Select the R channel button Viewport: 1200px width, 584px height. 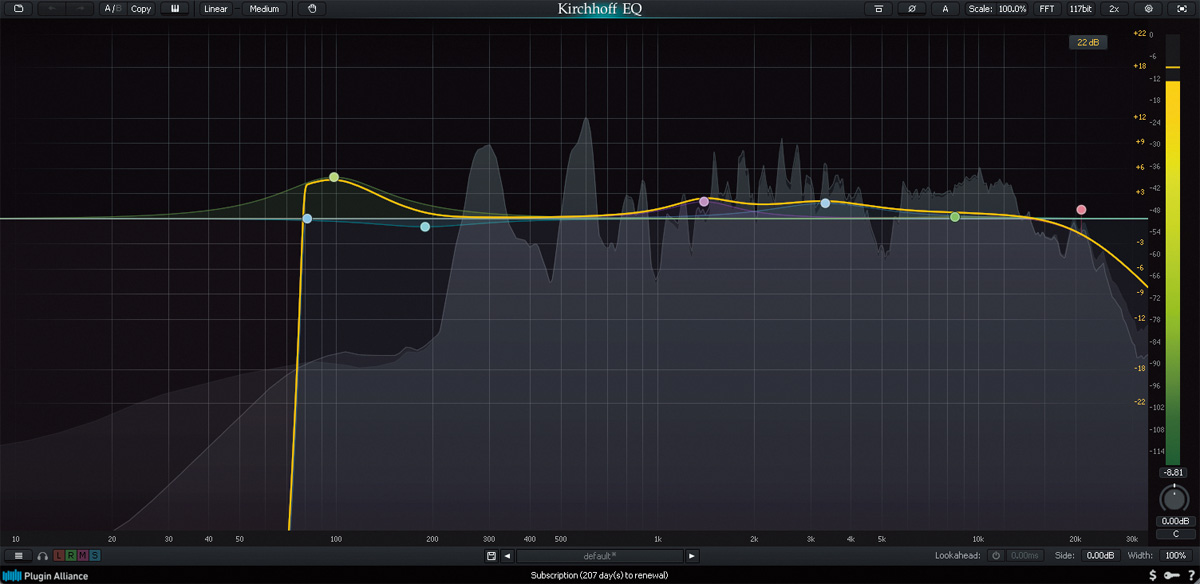pos(70,555)
